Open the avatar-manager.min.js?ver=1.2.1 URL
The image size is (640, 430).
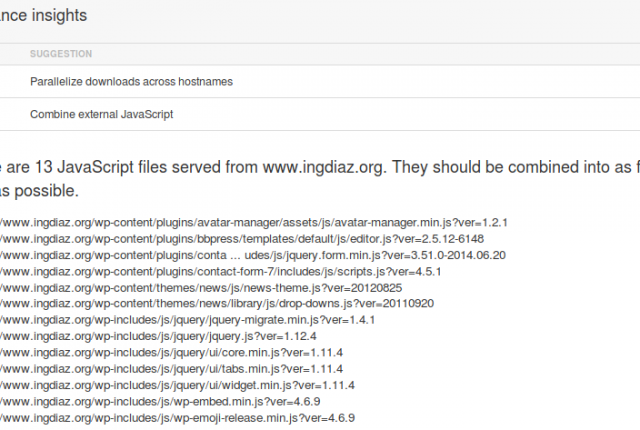(253, 223)
